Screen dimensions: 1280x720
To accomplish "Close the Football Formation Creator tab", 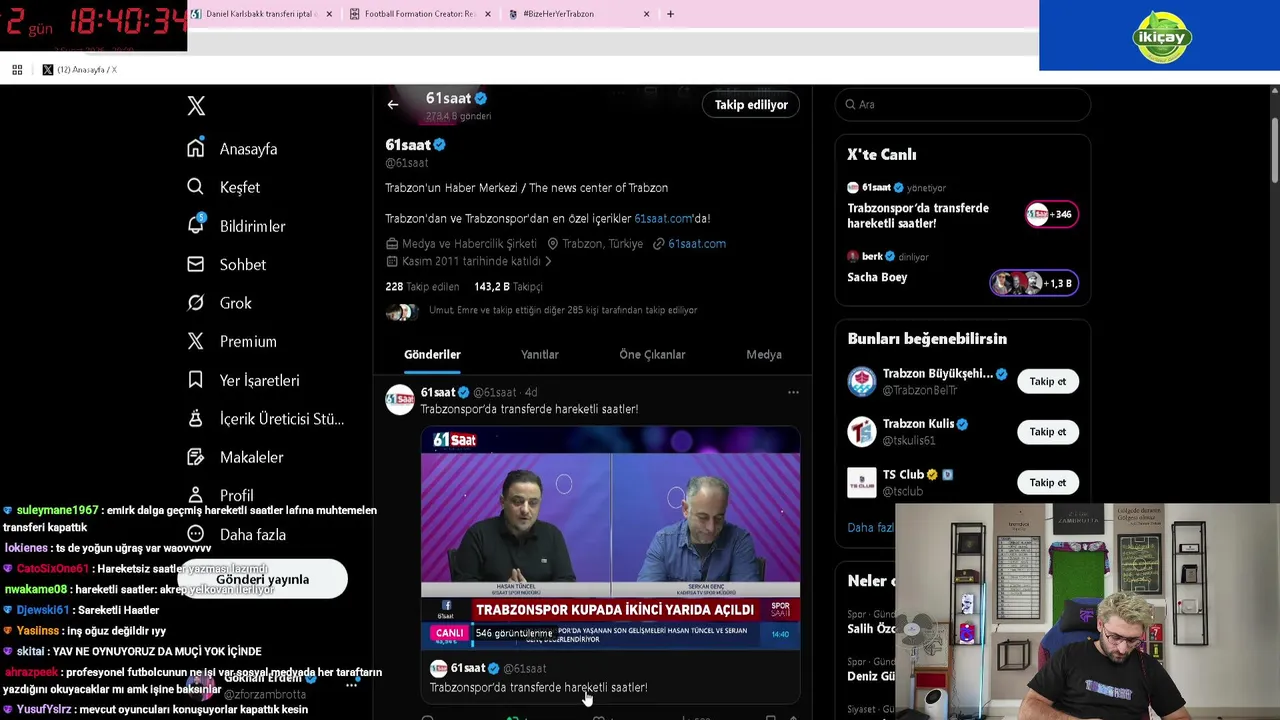I will (488, 14).
